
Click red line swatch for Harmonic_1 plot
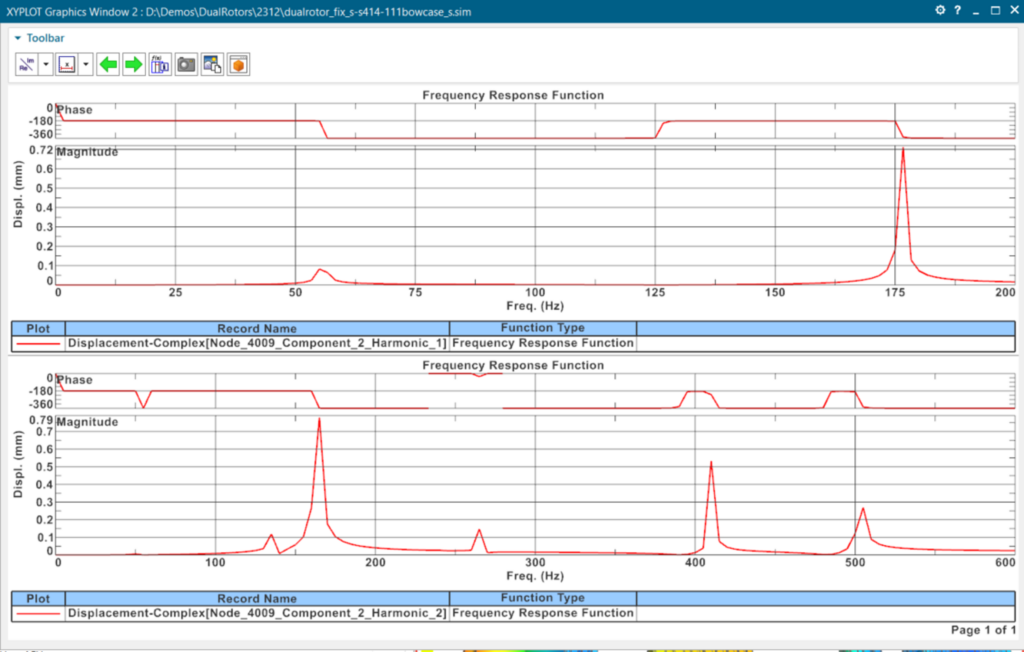tap(38, 343)
